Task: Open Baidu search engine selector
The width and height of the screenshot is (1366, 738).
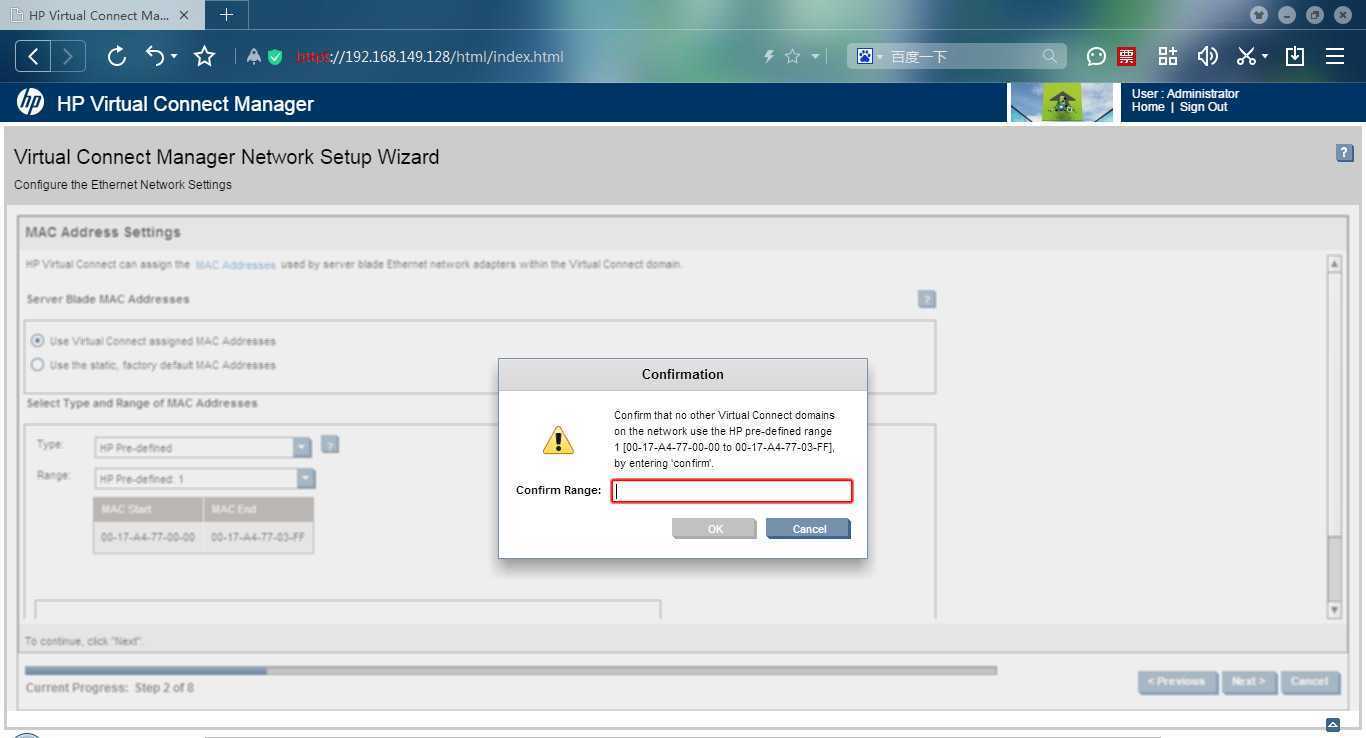Action: click(x=869, y=56)
